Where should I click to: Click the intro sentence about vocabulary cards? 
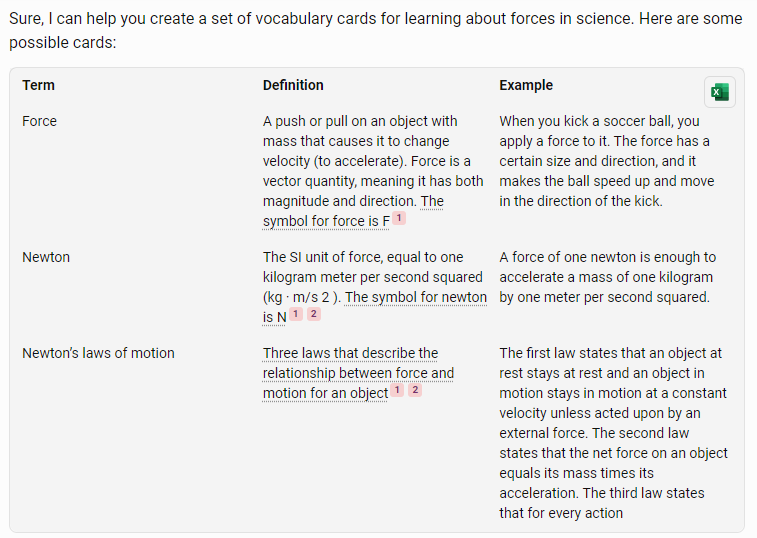(376, 30)
